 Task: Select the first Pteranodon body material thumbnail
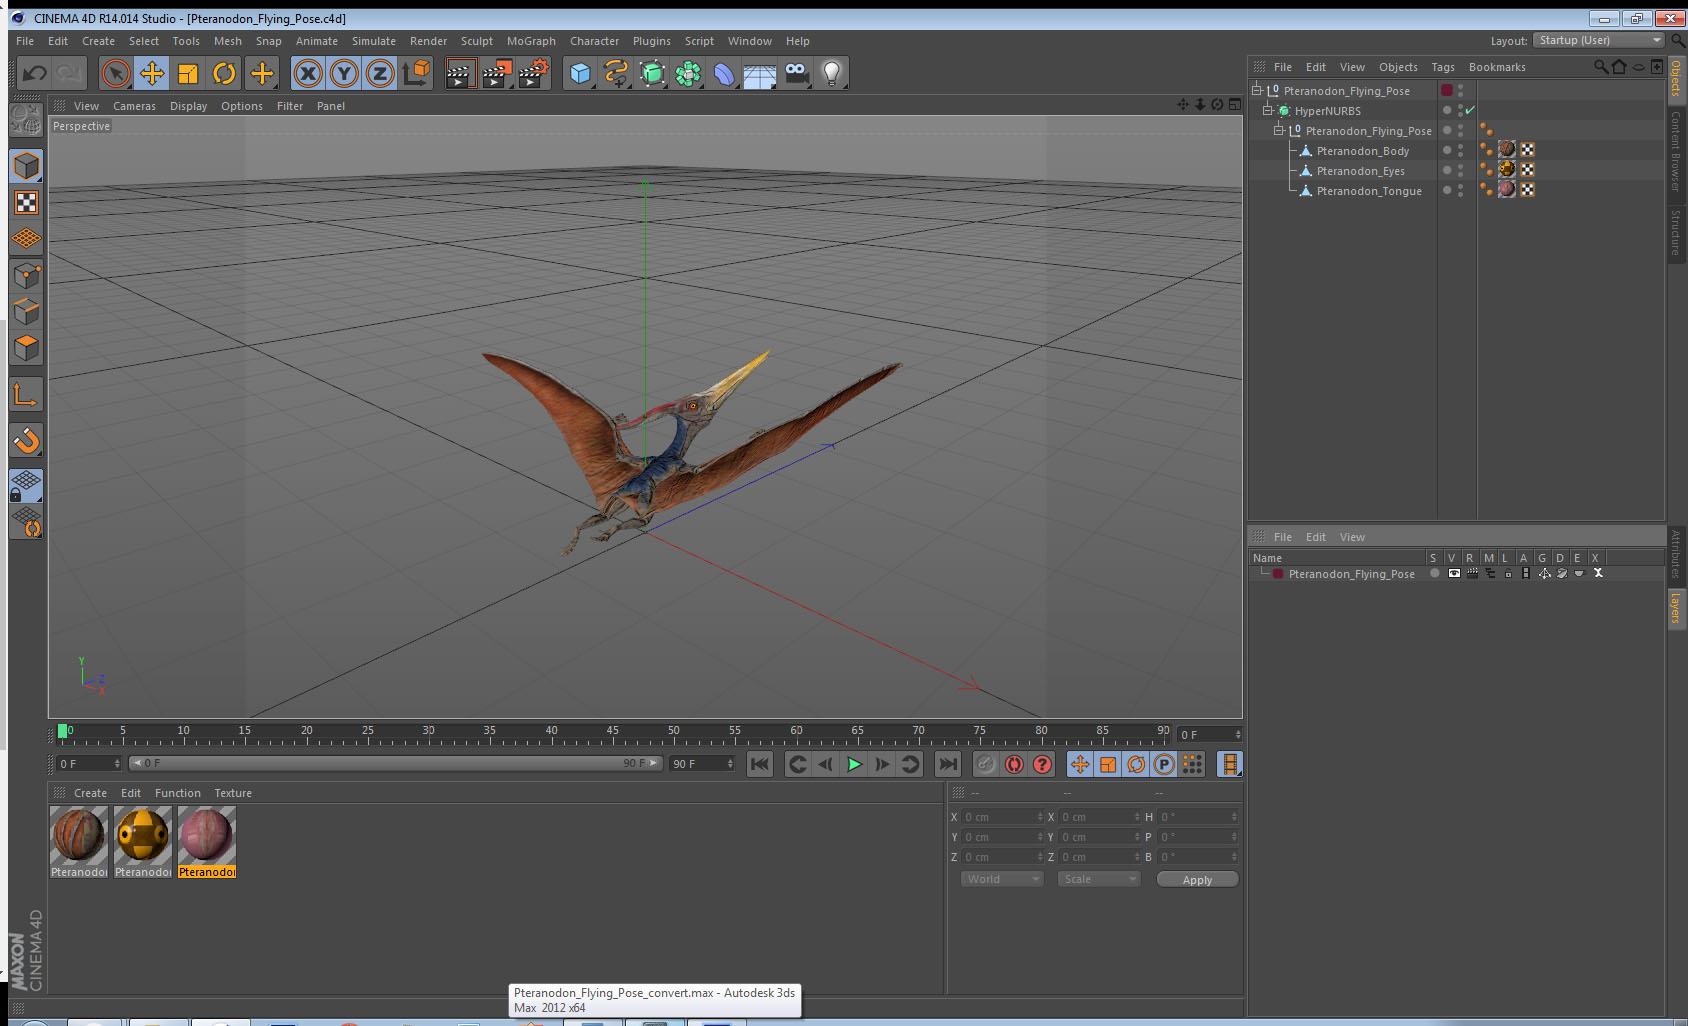pyautogui.click(x=79, y=836)
